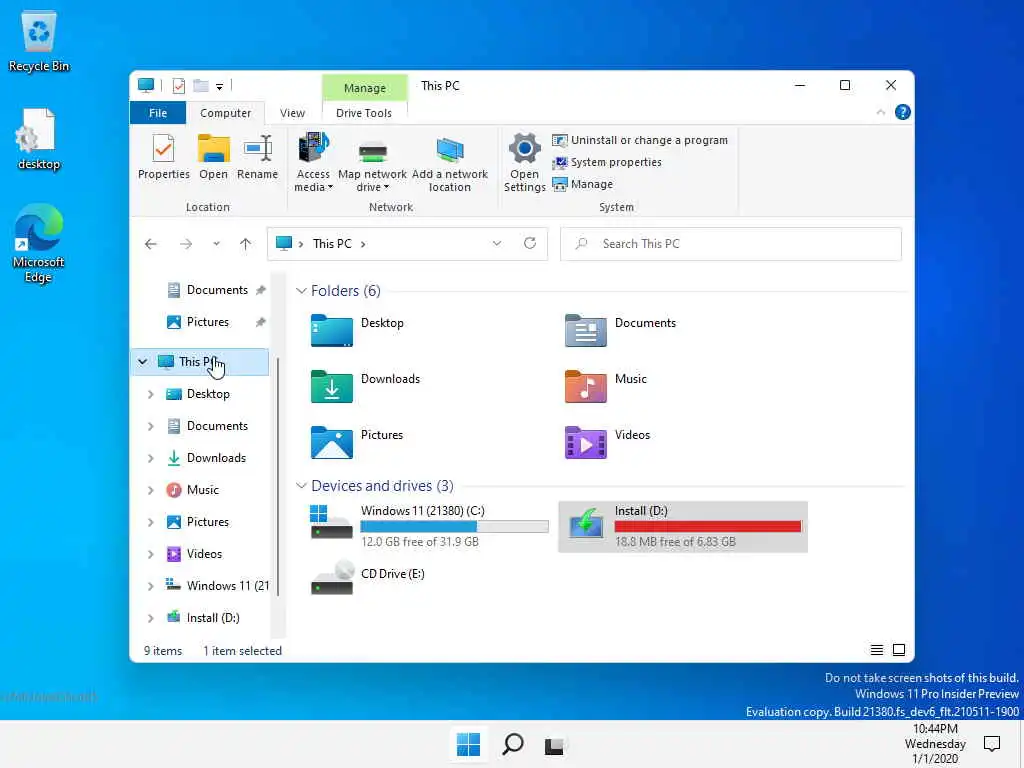Expand the Desktop node in navigation pane
Screen dimensions: 1024x768
[x=151, y=394]
